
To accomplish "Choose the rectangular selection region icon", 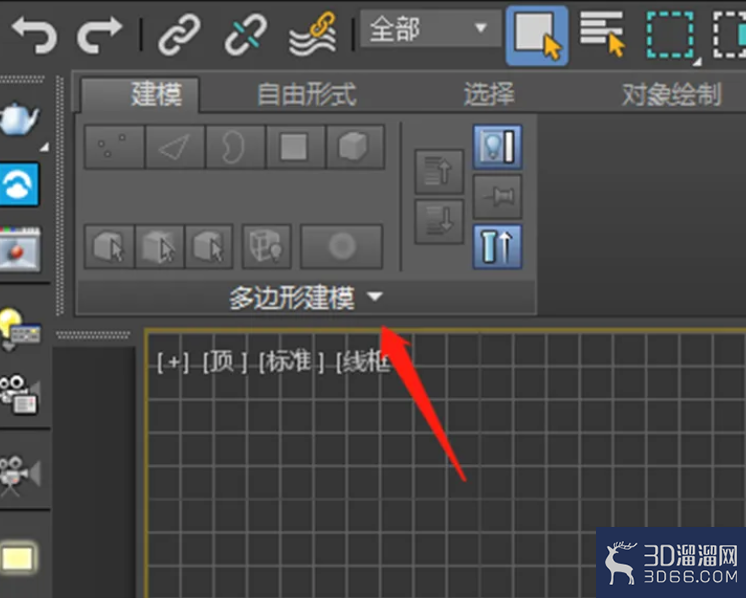I will [x=671, y=35].
